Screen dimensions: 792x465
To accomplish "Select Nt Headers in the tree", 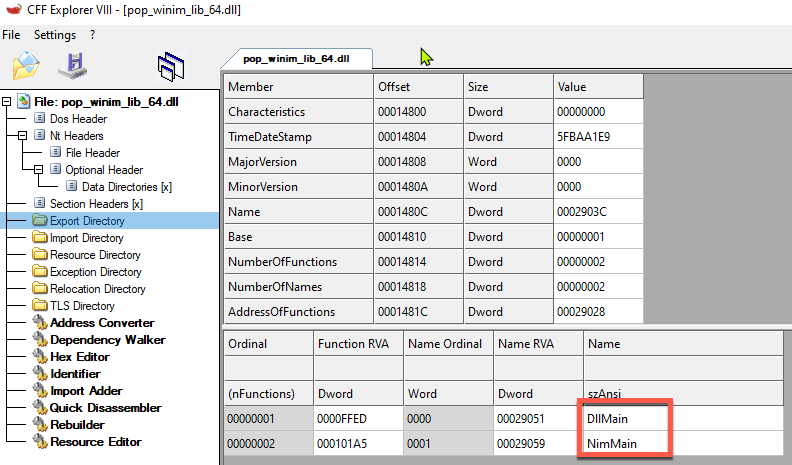I will (76, 136).
